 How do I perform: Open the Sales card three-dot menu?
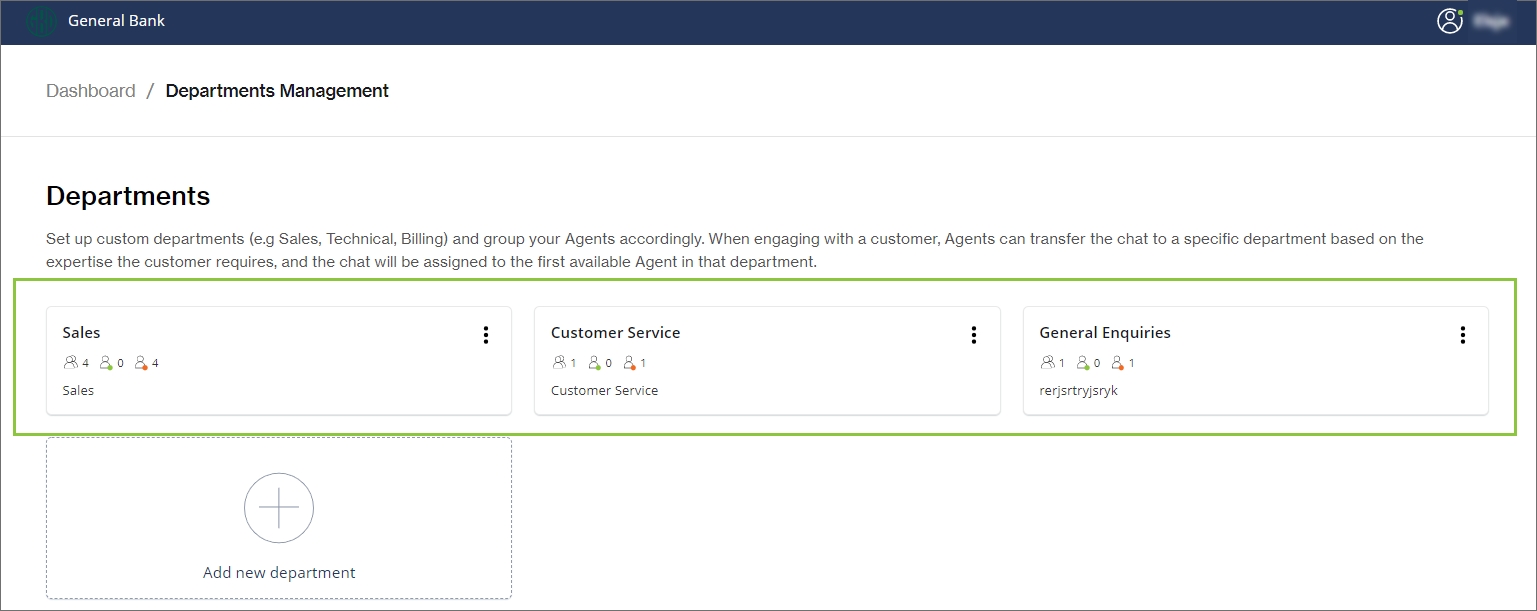coord(486,335)
